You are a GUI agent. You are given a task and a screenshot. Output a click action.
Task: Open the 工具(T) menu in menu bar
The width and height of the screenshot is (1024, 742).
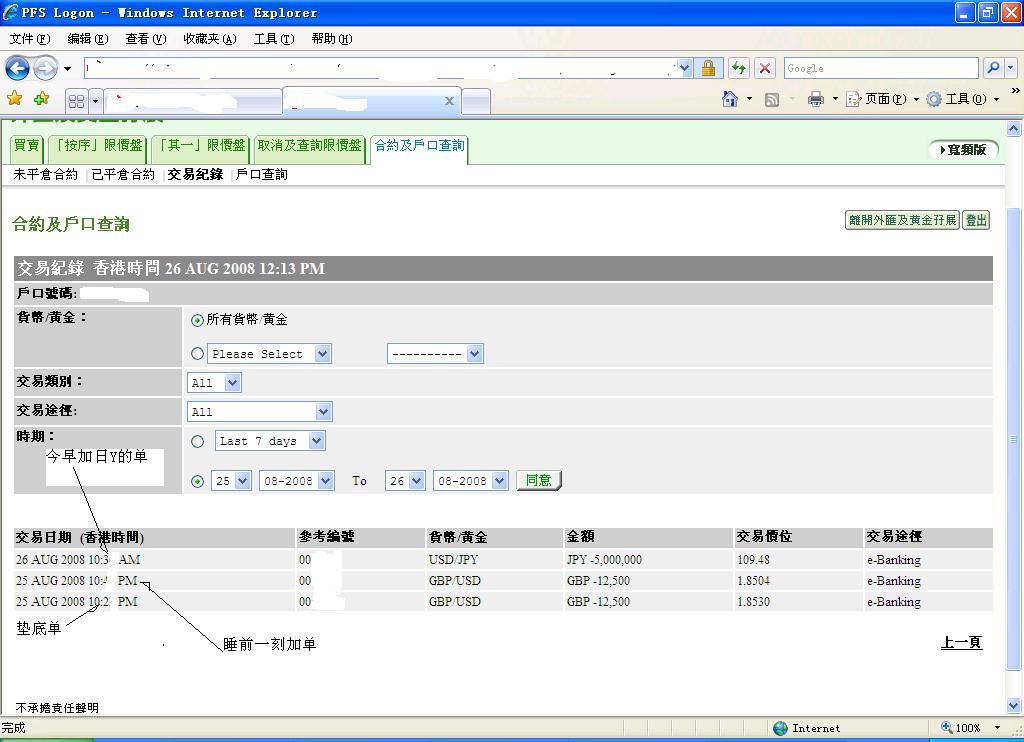(274, 39)
